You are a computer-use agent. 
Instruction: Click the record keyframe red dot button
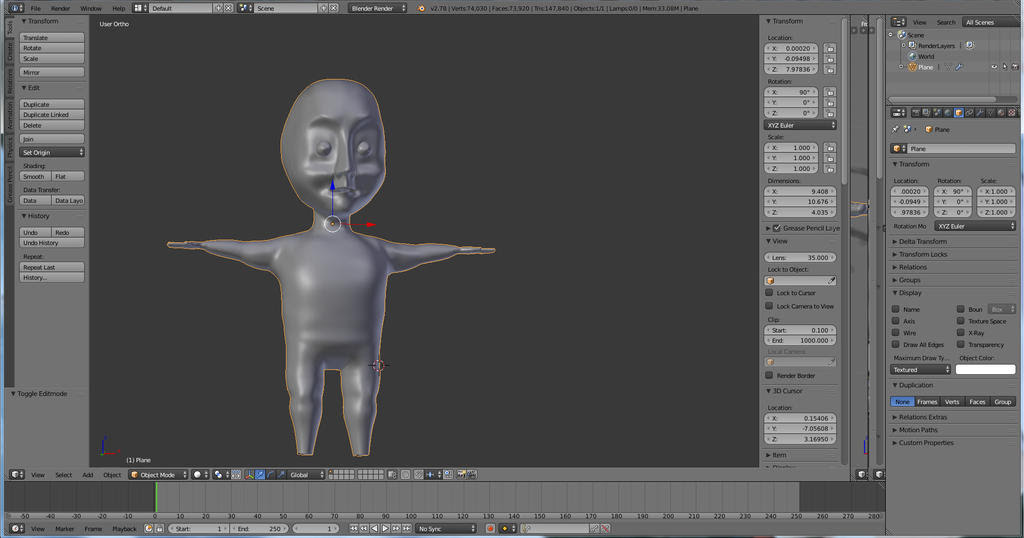point(490,528)
